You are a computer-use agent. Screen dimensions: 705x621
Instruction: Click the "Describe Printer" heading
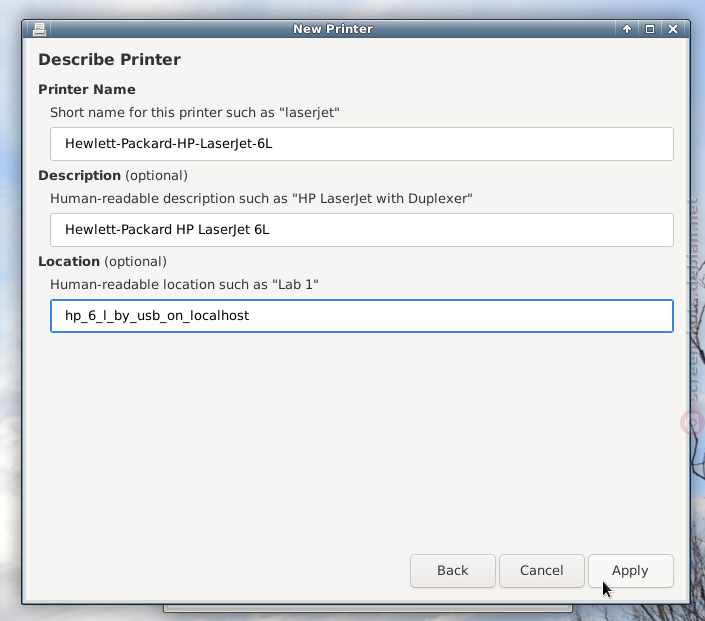[x=109, y=59]
